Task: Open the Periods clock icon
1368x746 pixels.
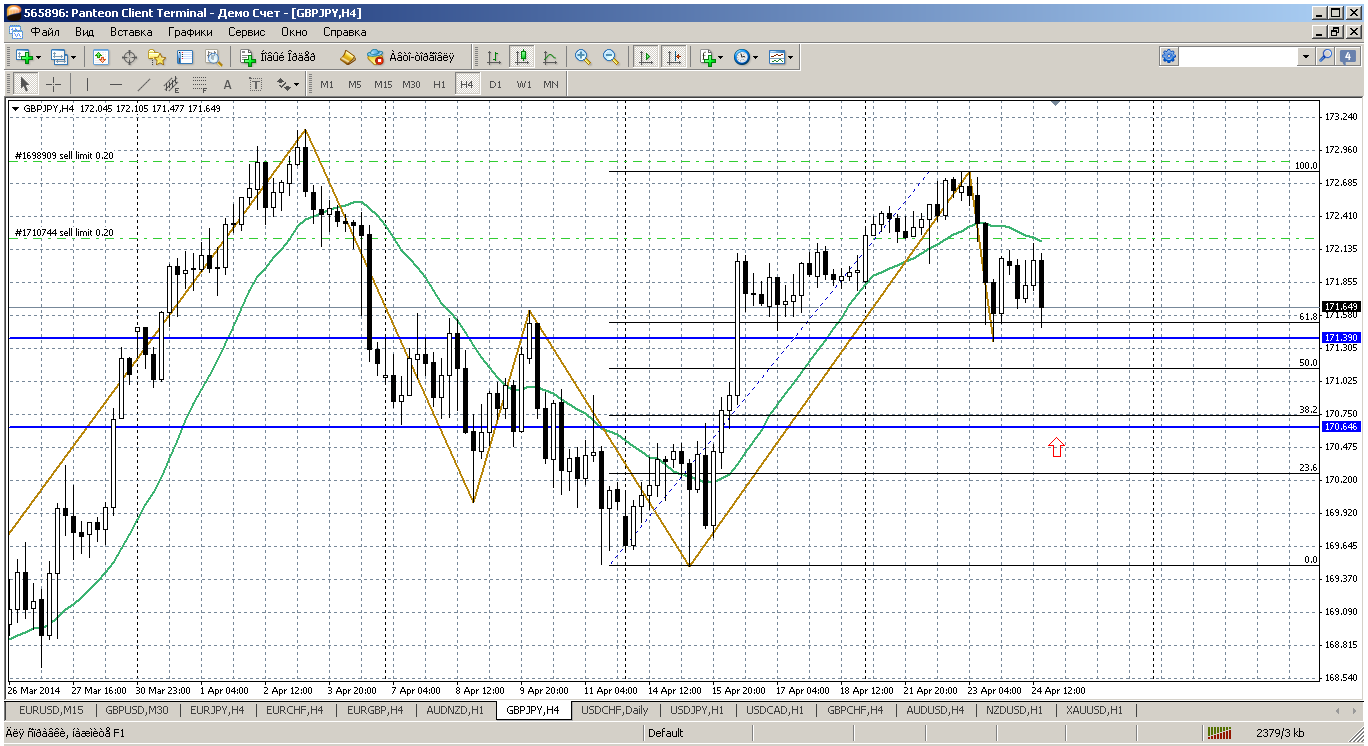Action: click(x=741, y=57)
